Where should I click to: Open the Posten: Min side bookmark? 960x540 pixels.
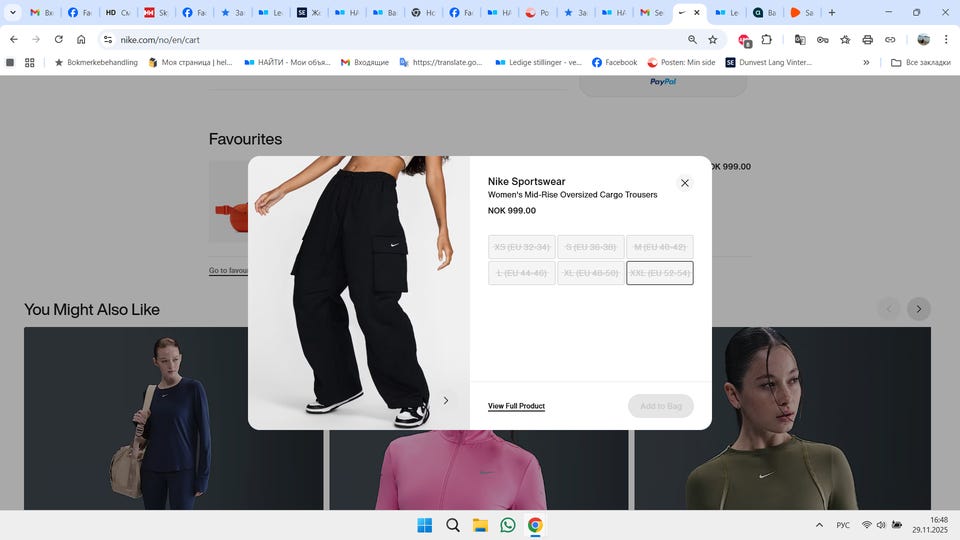(x=681, y=62)
